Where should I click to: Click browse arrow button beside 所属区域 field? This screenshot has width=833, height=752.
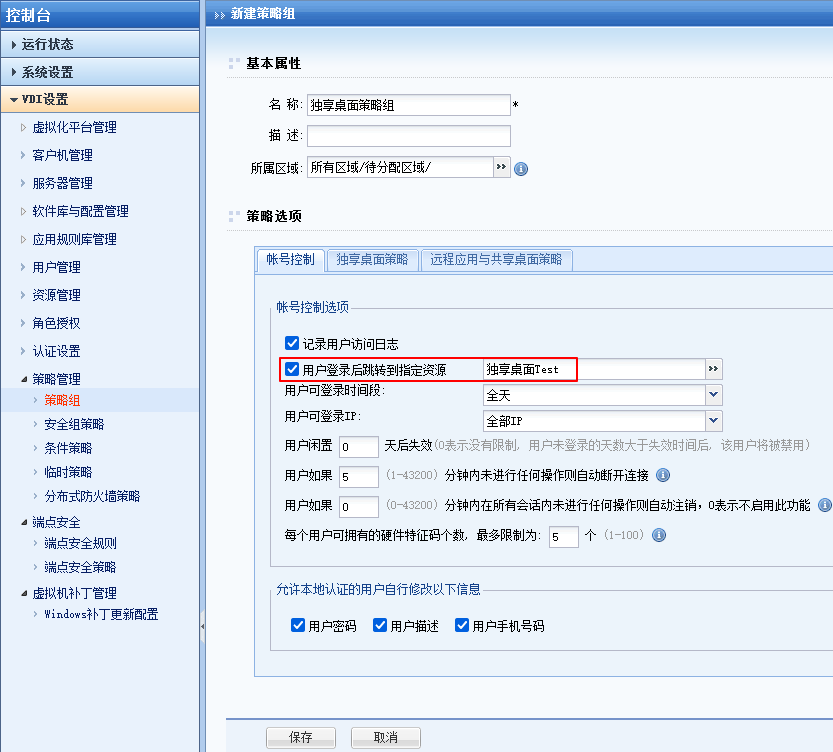pos(502,167)
